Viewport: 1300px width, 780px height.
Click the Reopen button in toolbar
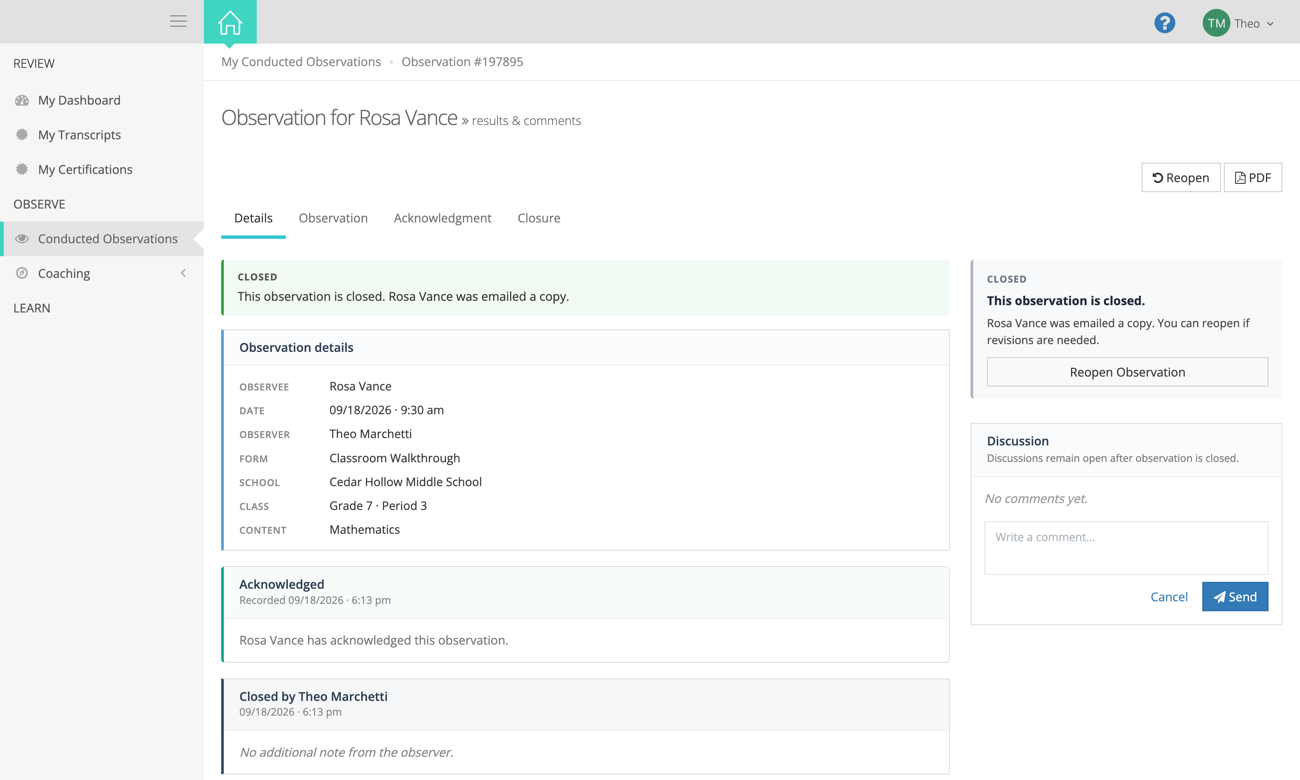coord(1181,177)
